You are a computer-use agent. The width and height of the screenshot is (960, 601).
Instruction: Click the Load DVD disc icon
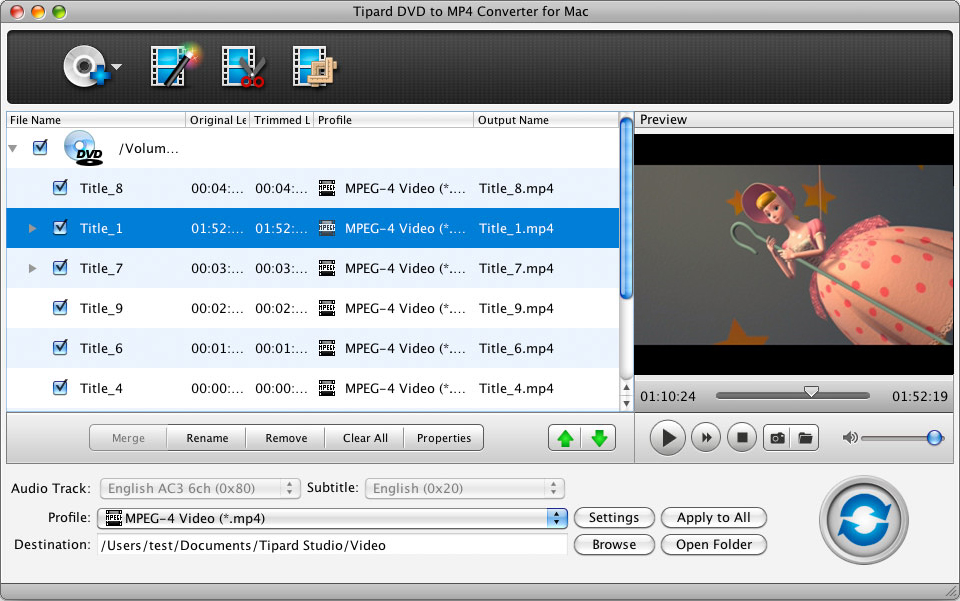pos(87,66)
